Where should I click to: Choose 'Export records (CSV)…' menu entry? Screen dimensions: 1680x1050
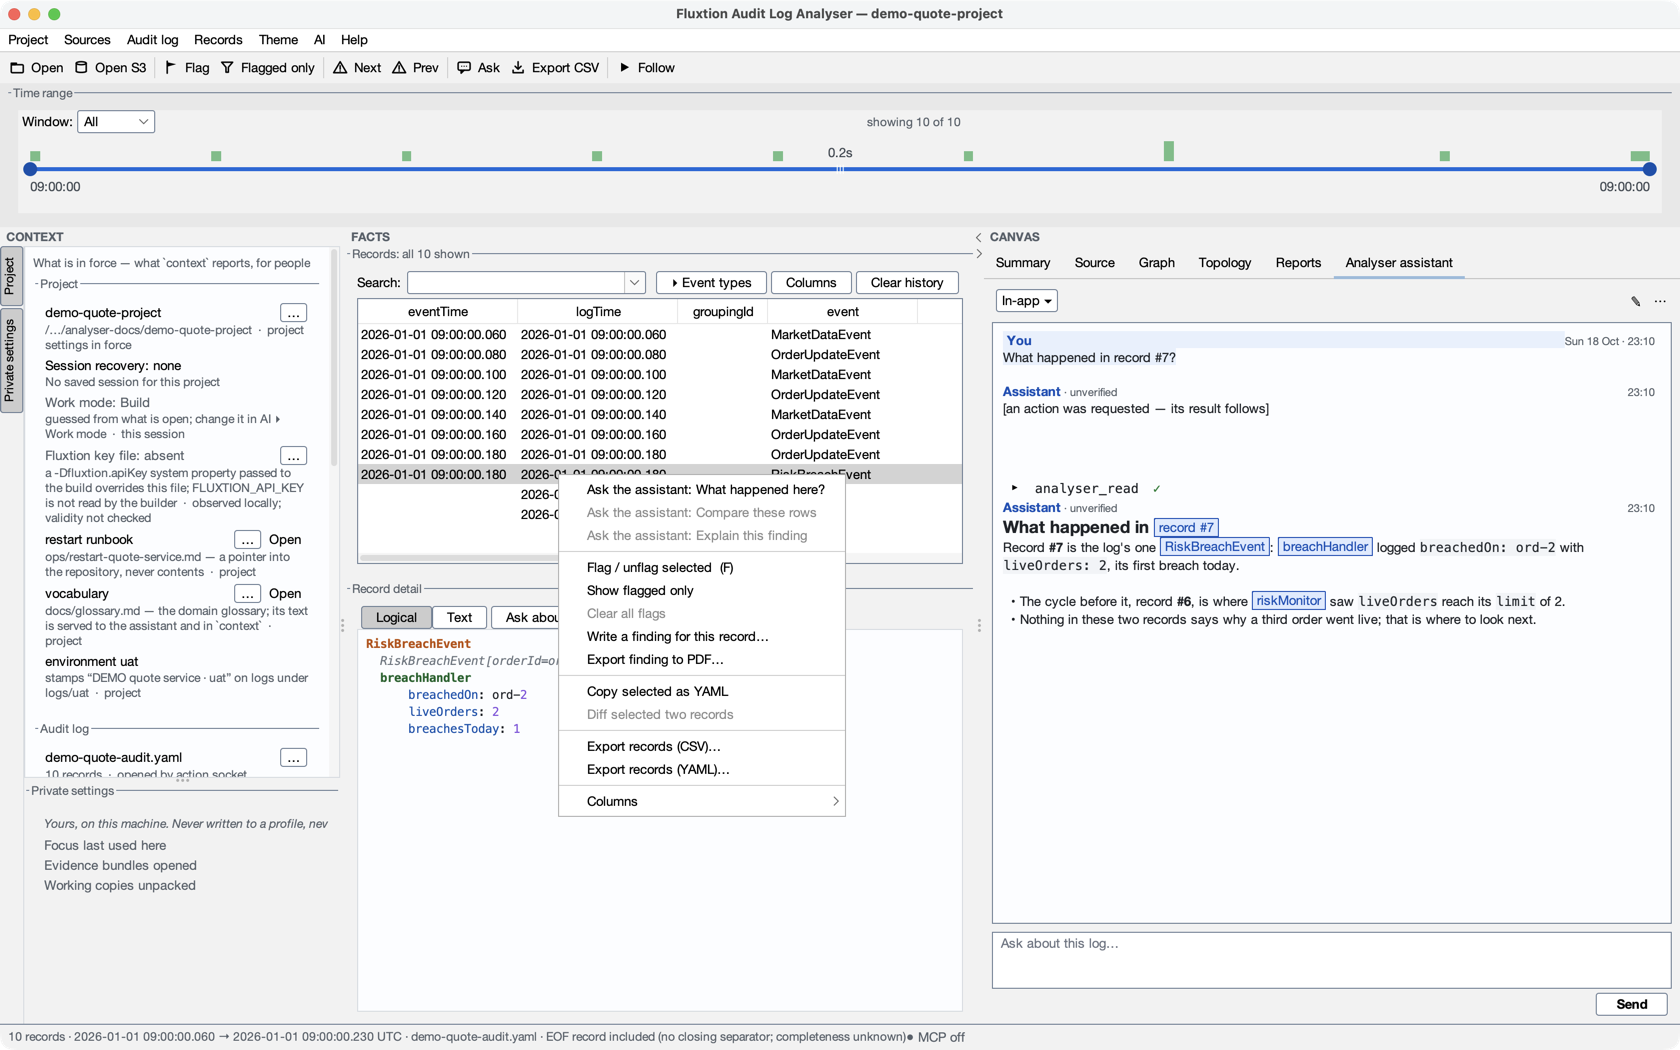click(702, 747)
